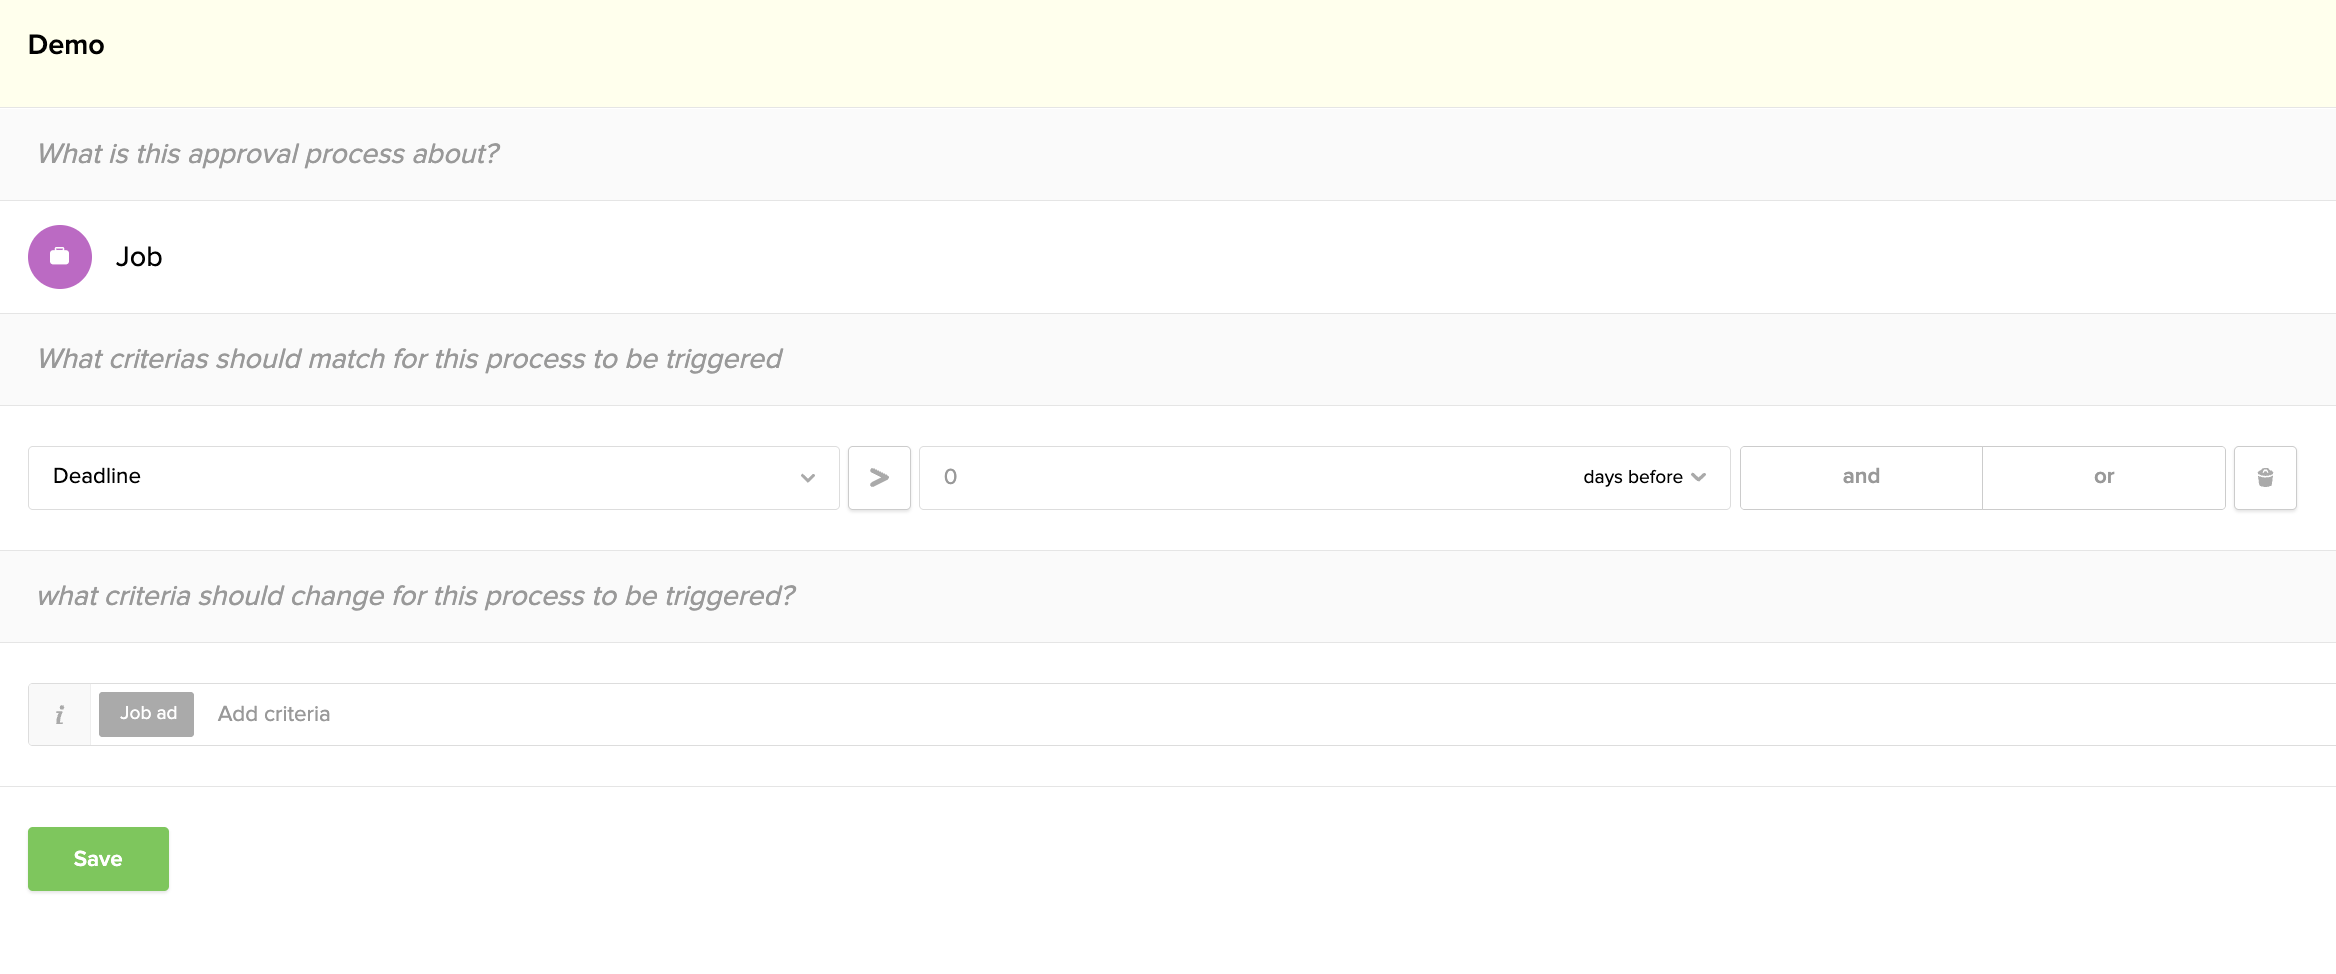
Task: Click the Demo process title
Action: point(66,45)
